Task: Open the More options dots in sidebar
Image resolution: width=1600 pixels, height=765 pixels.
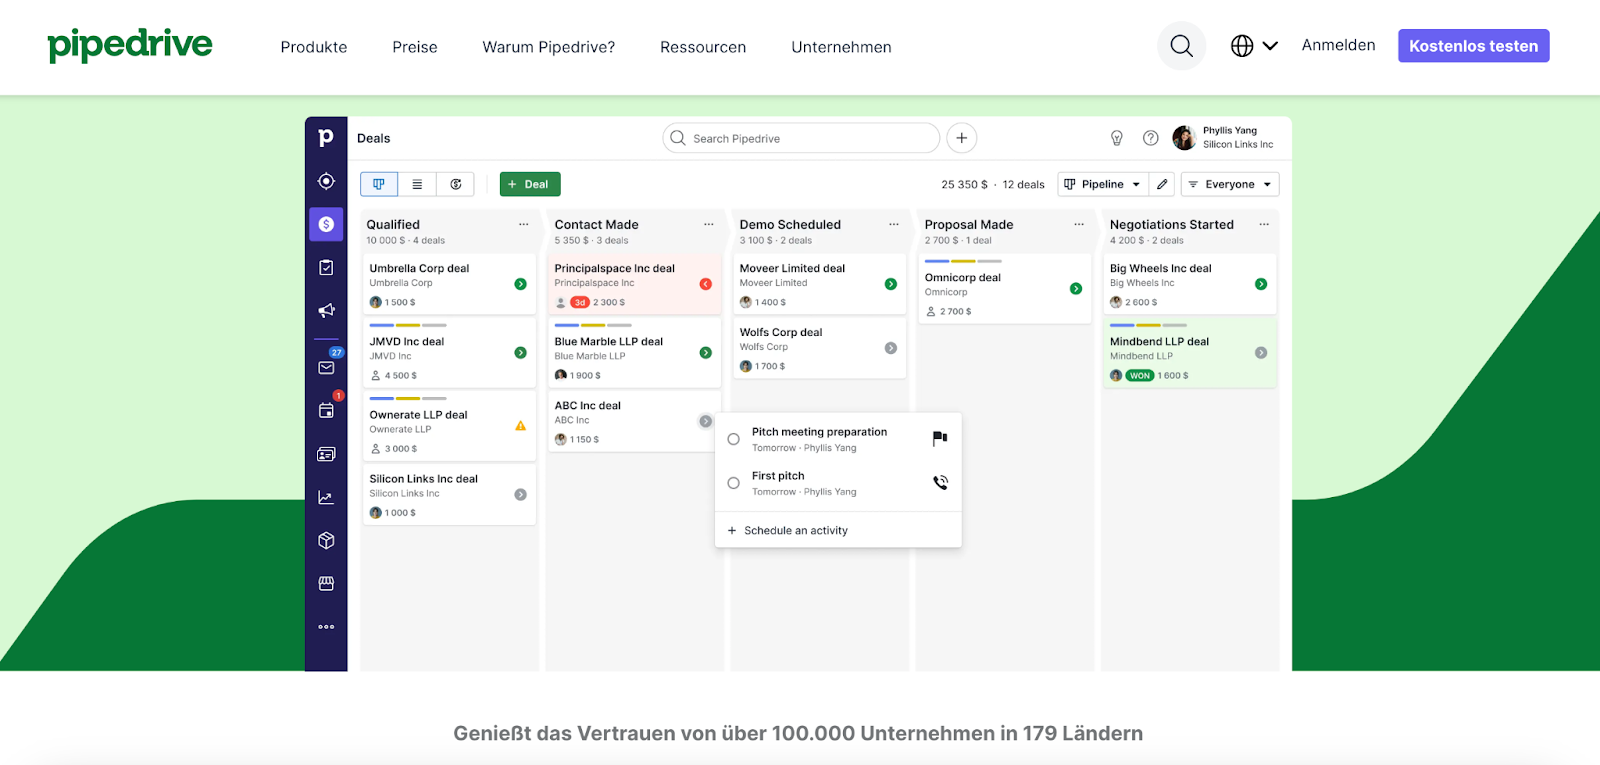Action: [326, 627]
